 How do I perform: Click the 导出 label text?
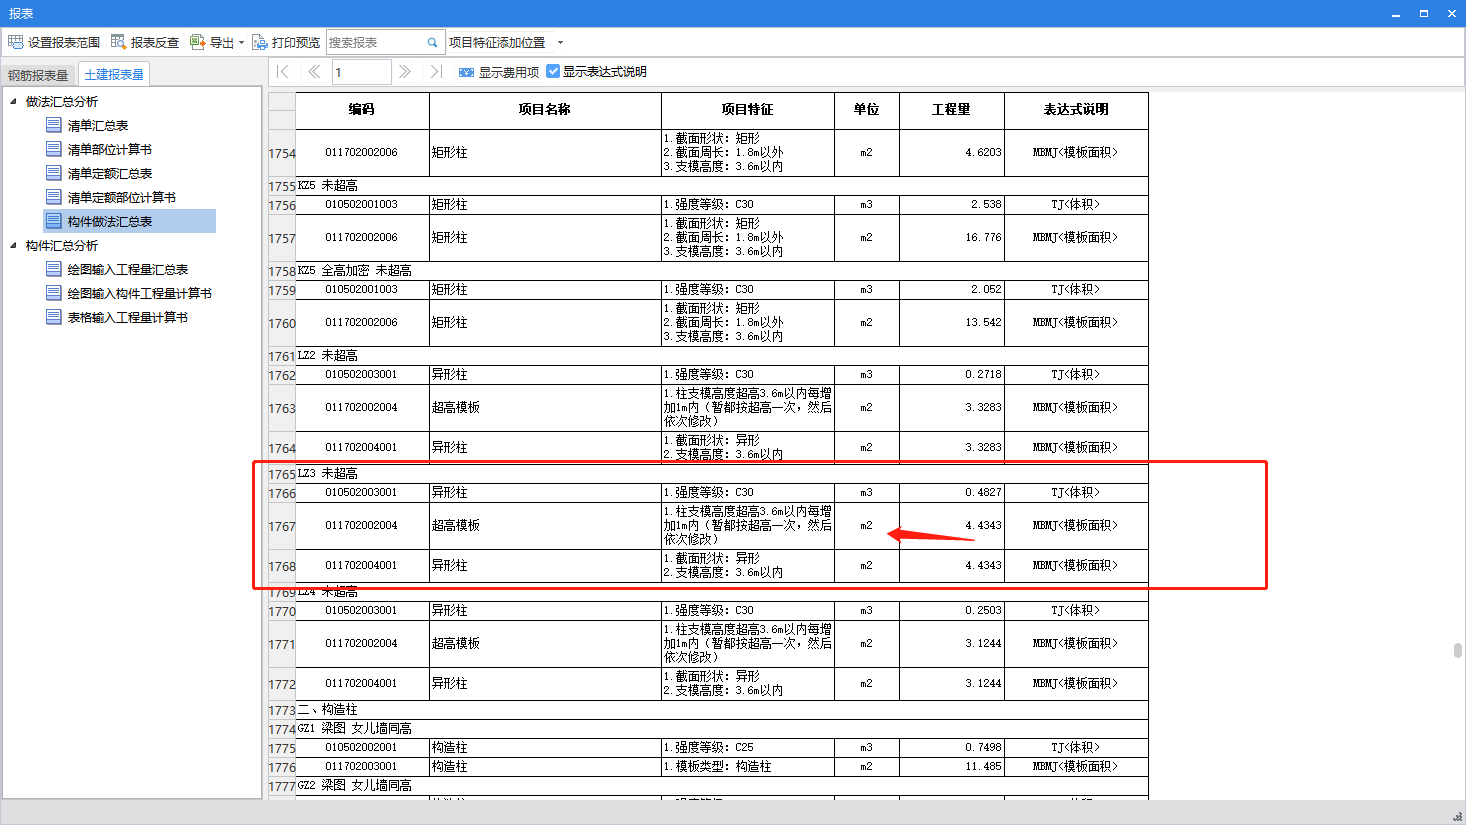click(222, 43)
